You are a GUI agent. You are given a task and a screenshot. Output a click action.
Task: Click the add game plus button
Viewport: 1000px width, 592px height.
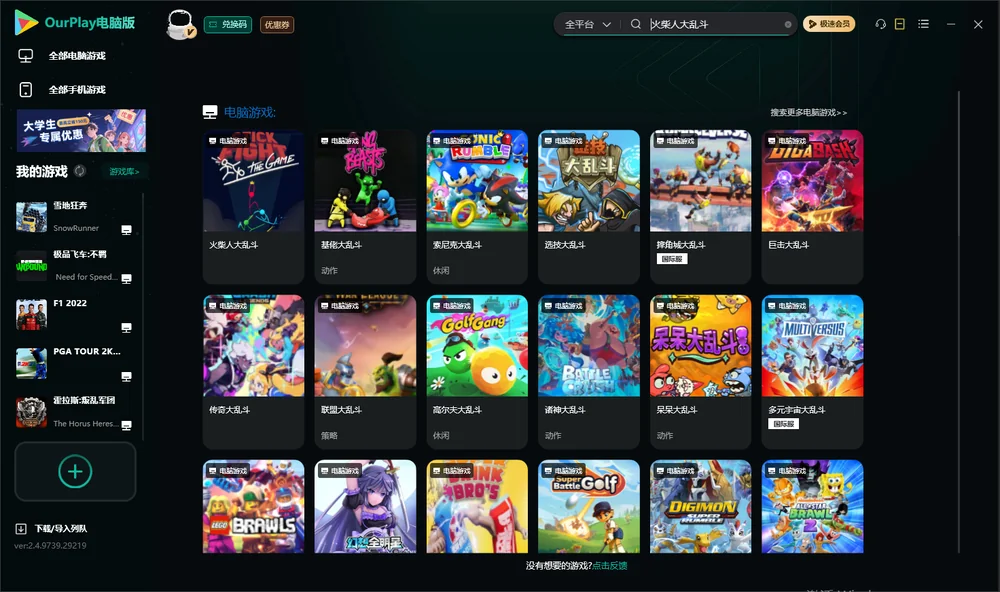pyautogui.click(x=75, y=471)
